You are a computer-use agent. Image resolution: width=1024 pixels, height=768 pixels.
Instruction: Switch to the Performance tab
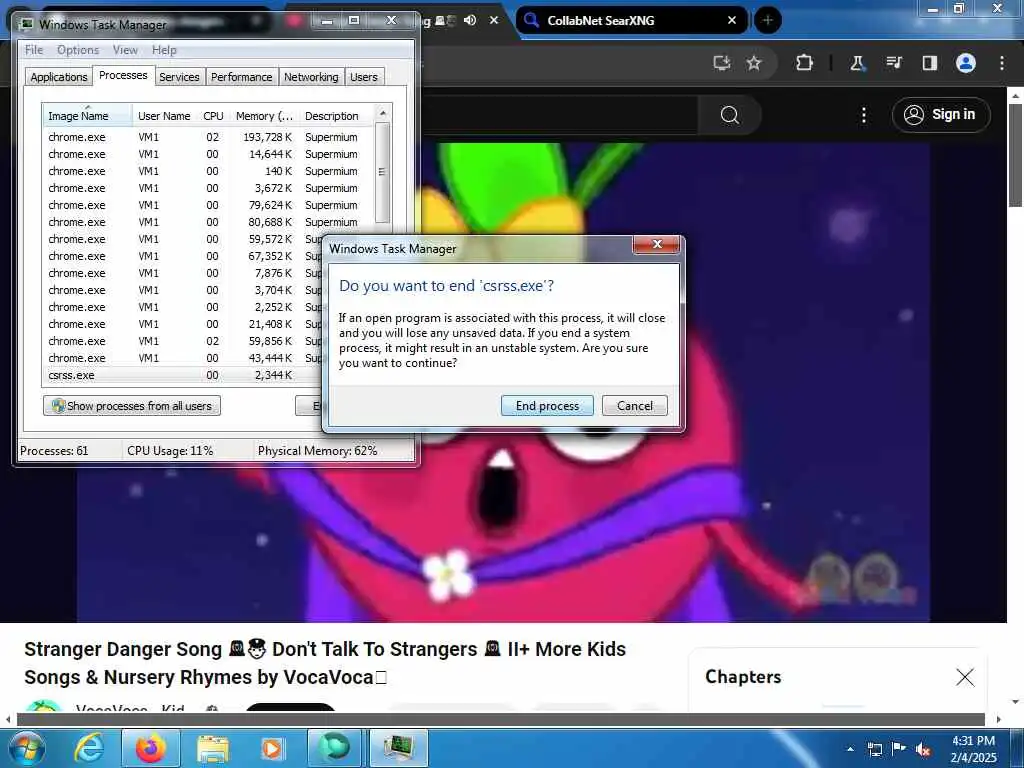coord(242,76)
